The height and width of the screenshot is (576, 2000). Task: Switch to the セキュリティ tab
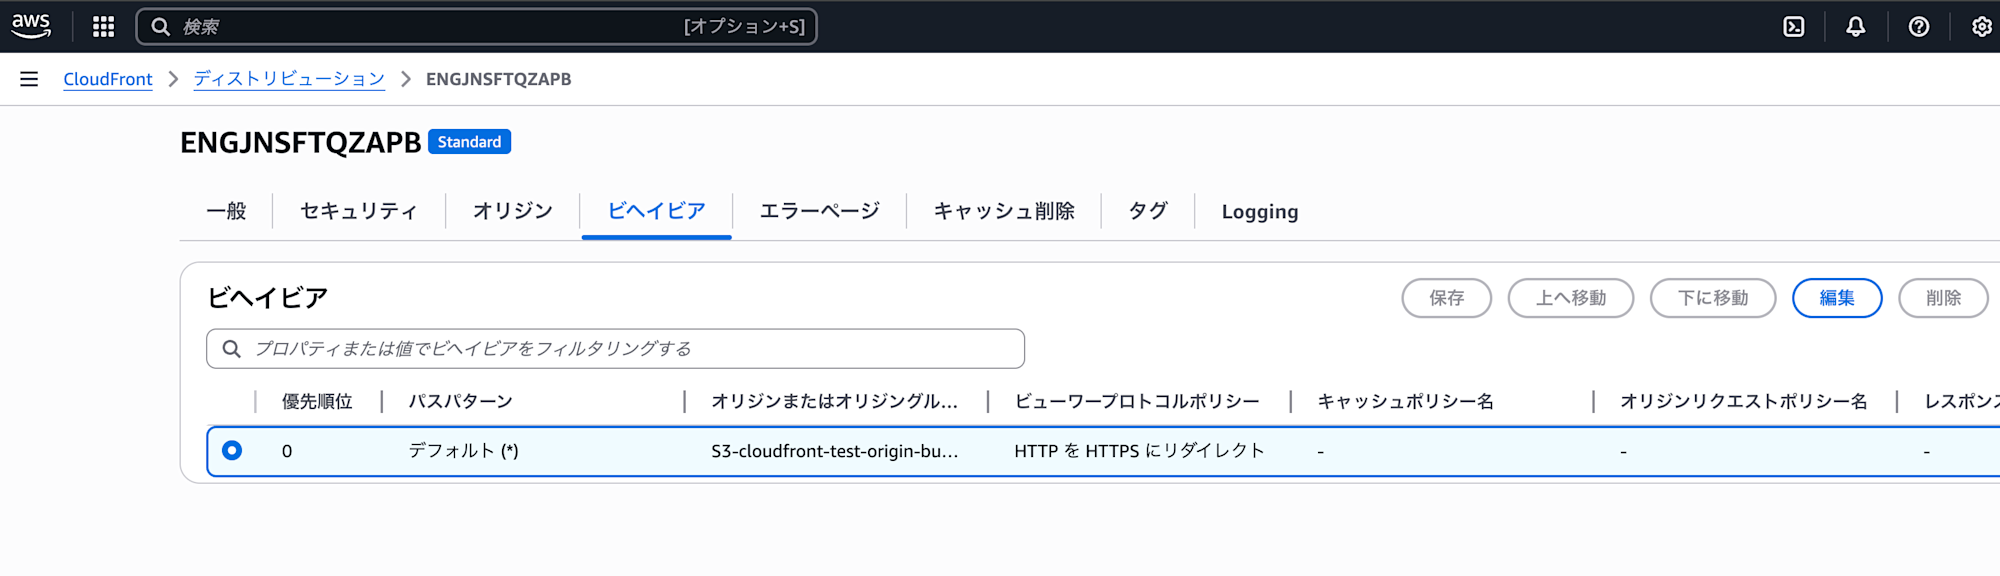[359, 211]
